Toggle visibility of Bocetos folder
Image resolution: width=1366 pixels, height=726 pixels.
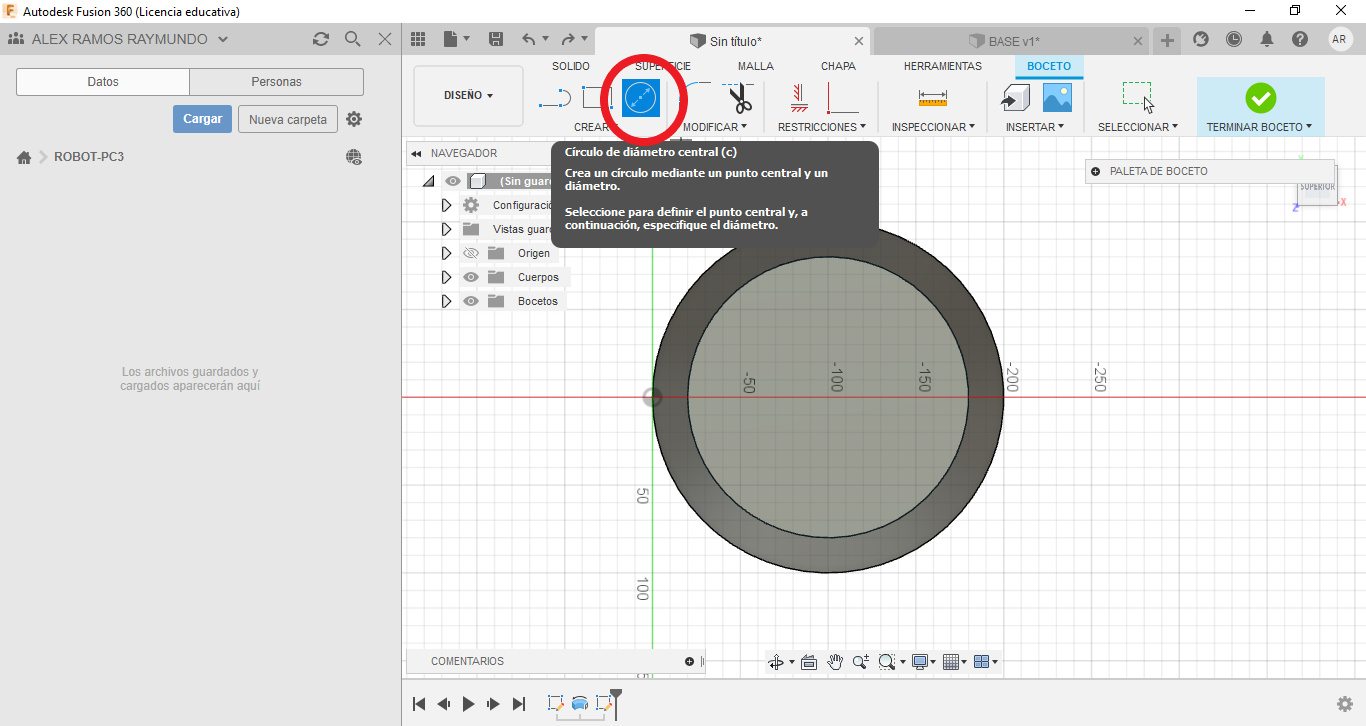[471, 301]
